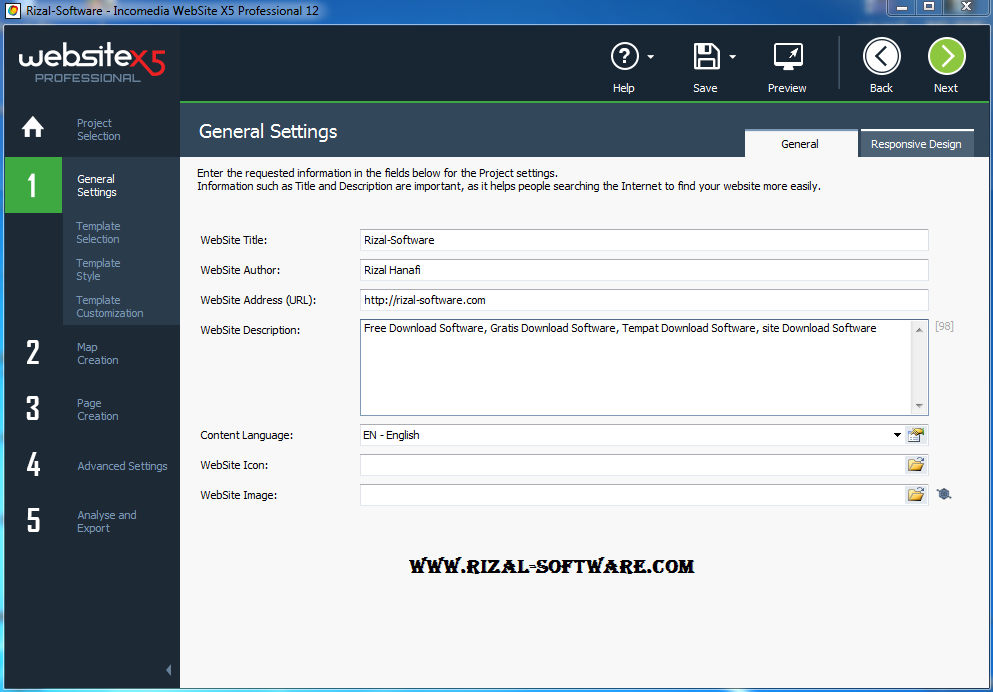Open the Help icon
993x692 pixels.
624,56
